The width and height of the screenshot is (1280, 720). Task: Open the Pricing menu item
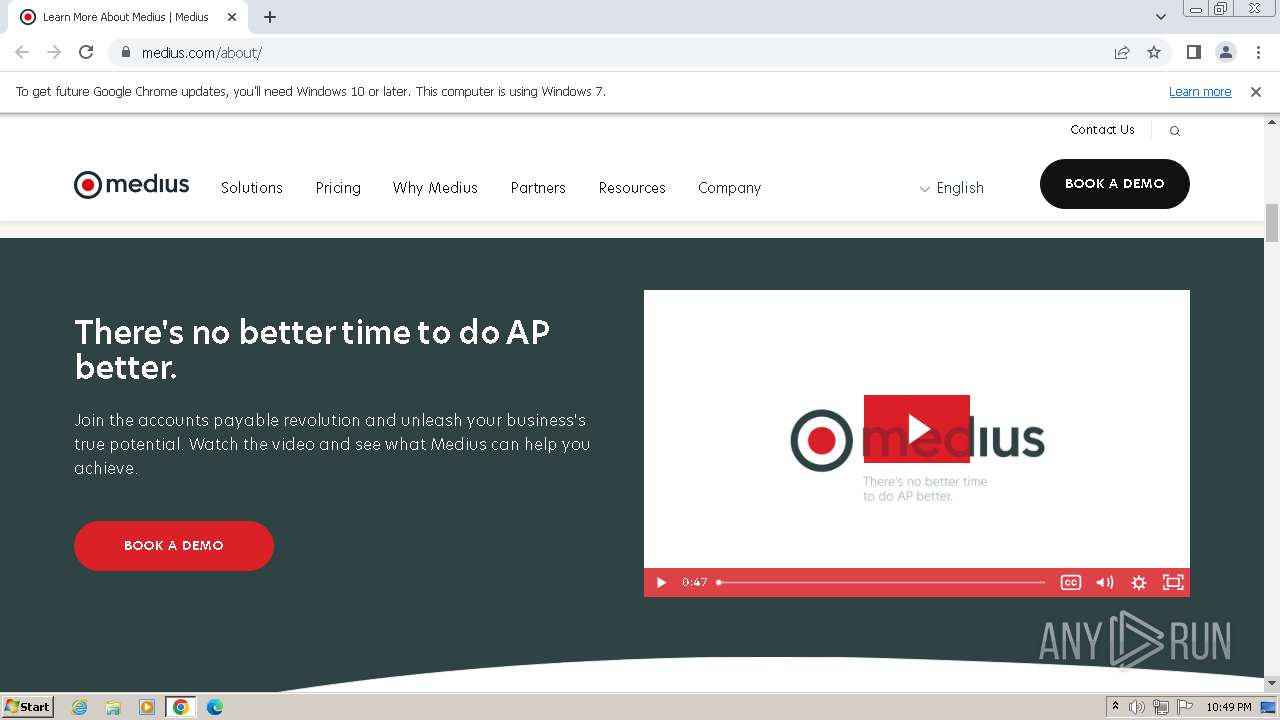coord(338,188)
